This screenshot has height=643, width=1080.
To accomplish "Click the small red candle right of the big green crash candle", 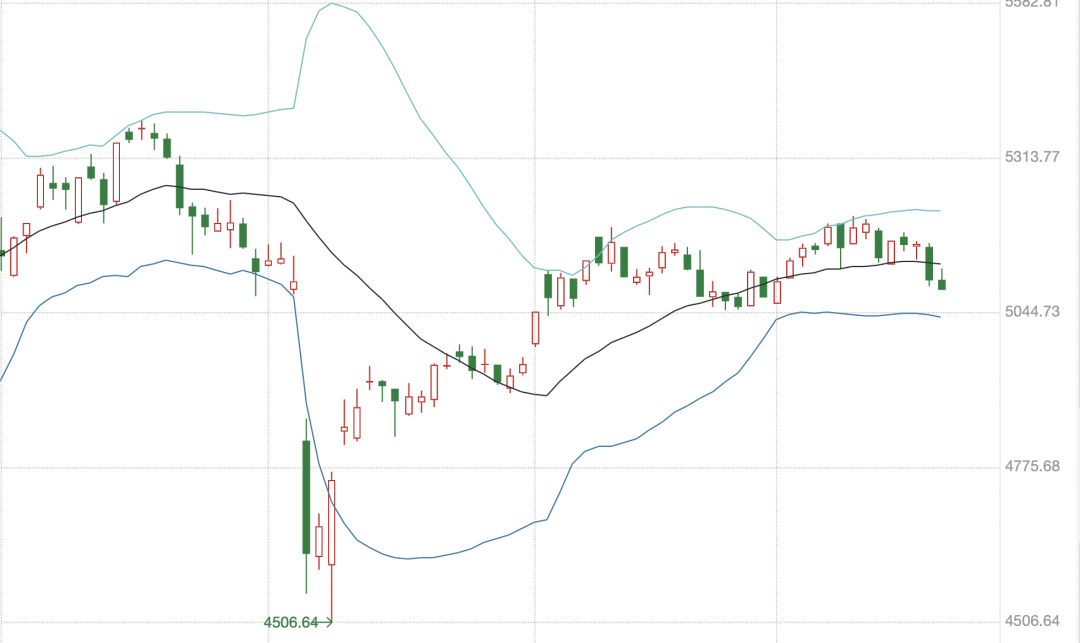I will click(x=319, y=541).
